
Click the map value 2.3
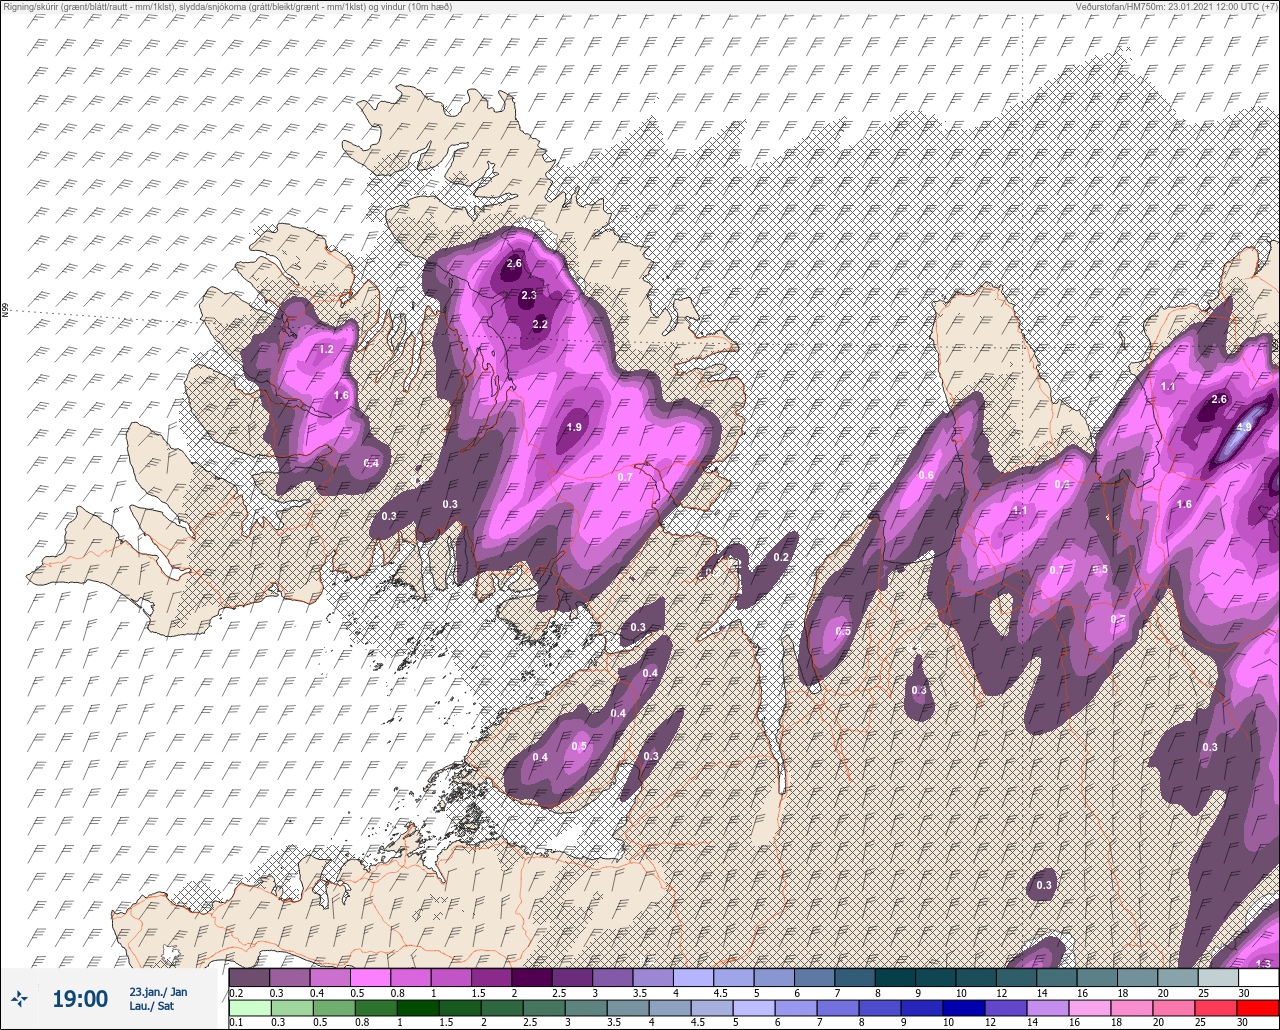click(529, 295)
